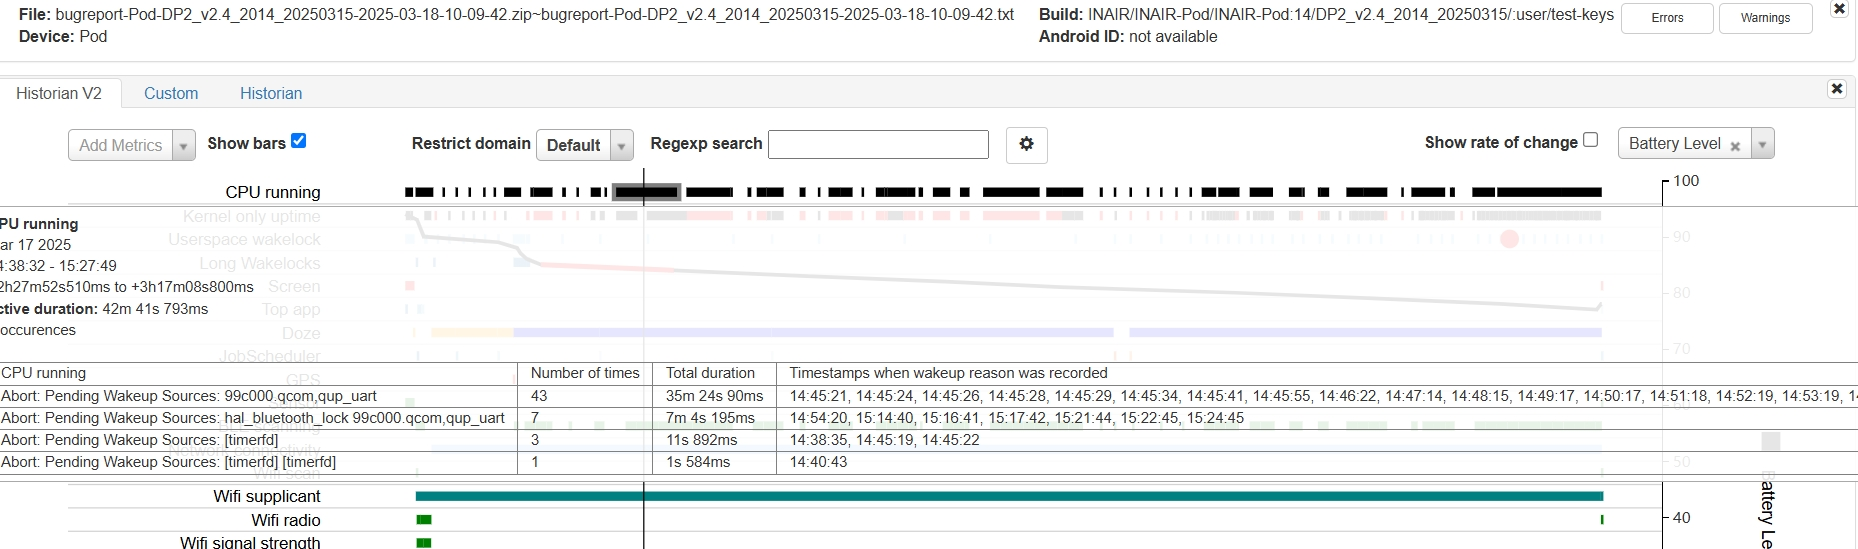The width and height of the screenshot is (1858, 549).
Task: Select the Device: Pod label
Action: click(x=63, y=36)
